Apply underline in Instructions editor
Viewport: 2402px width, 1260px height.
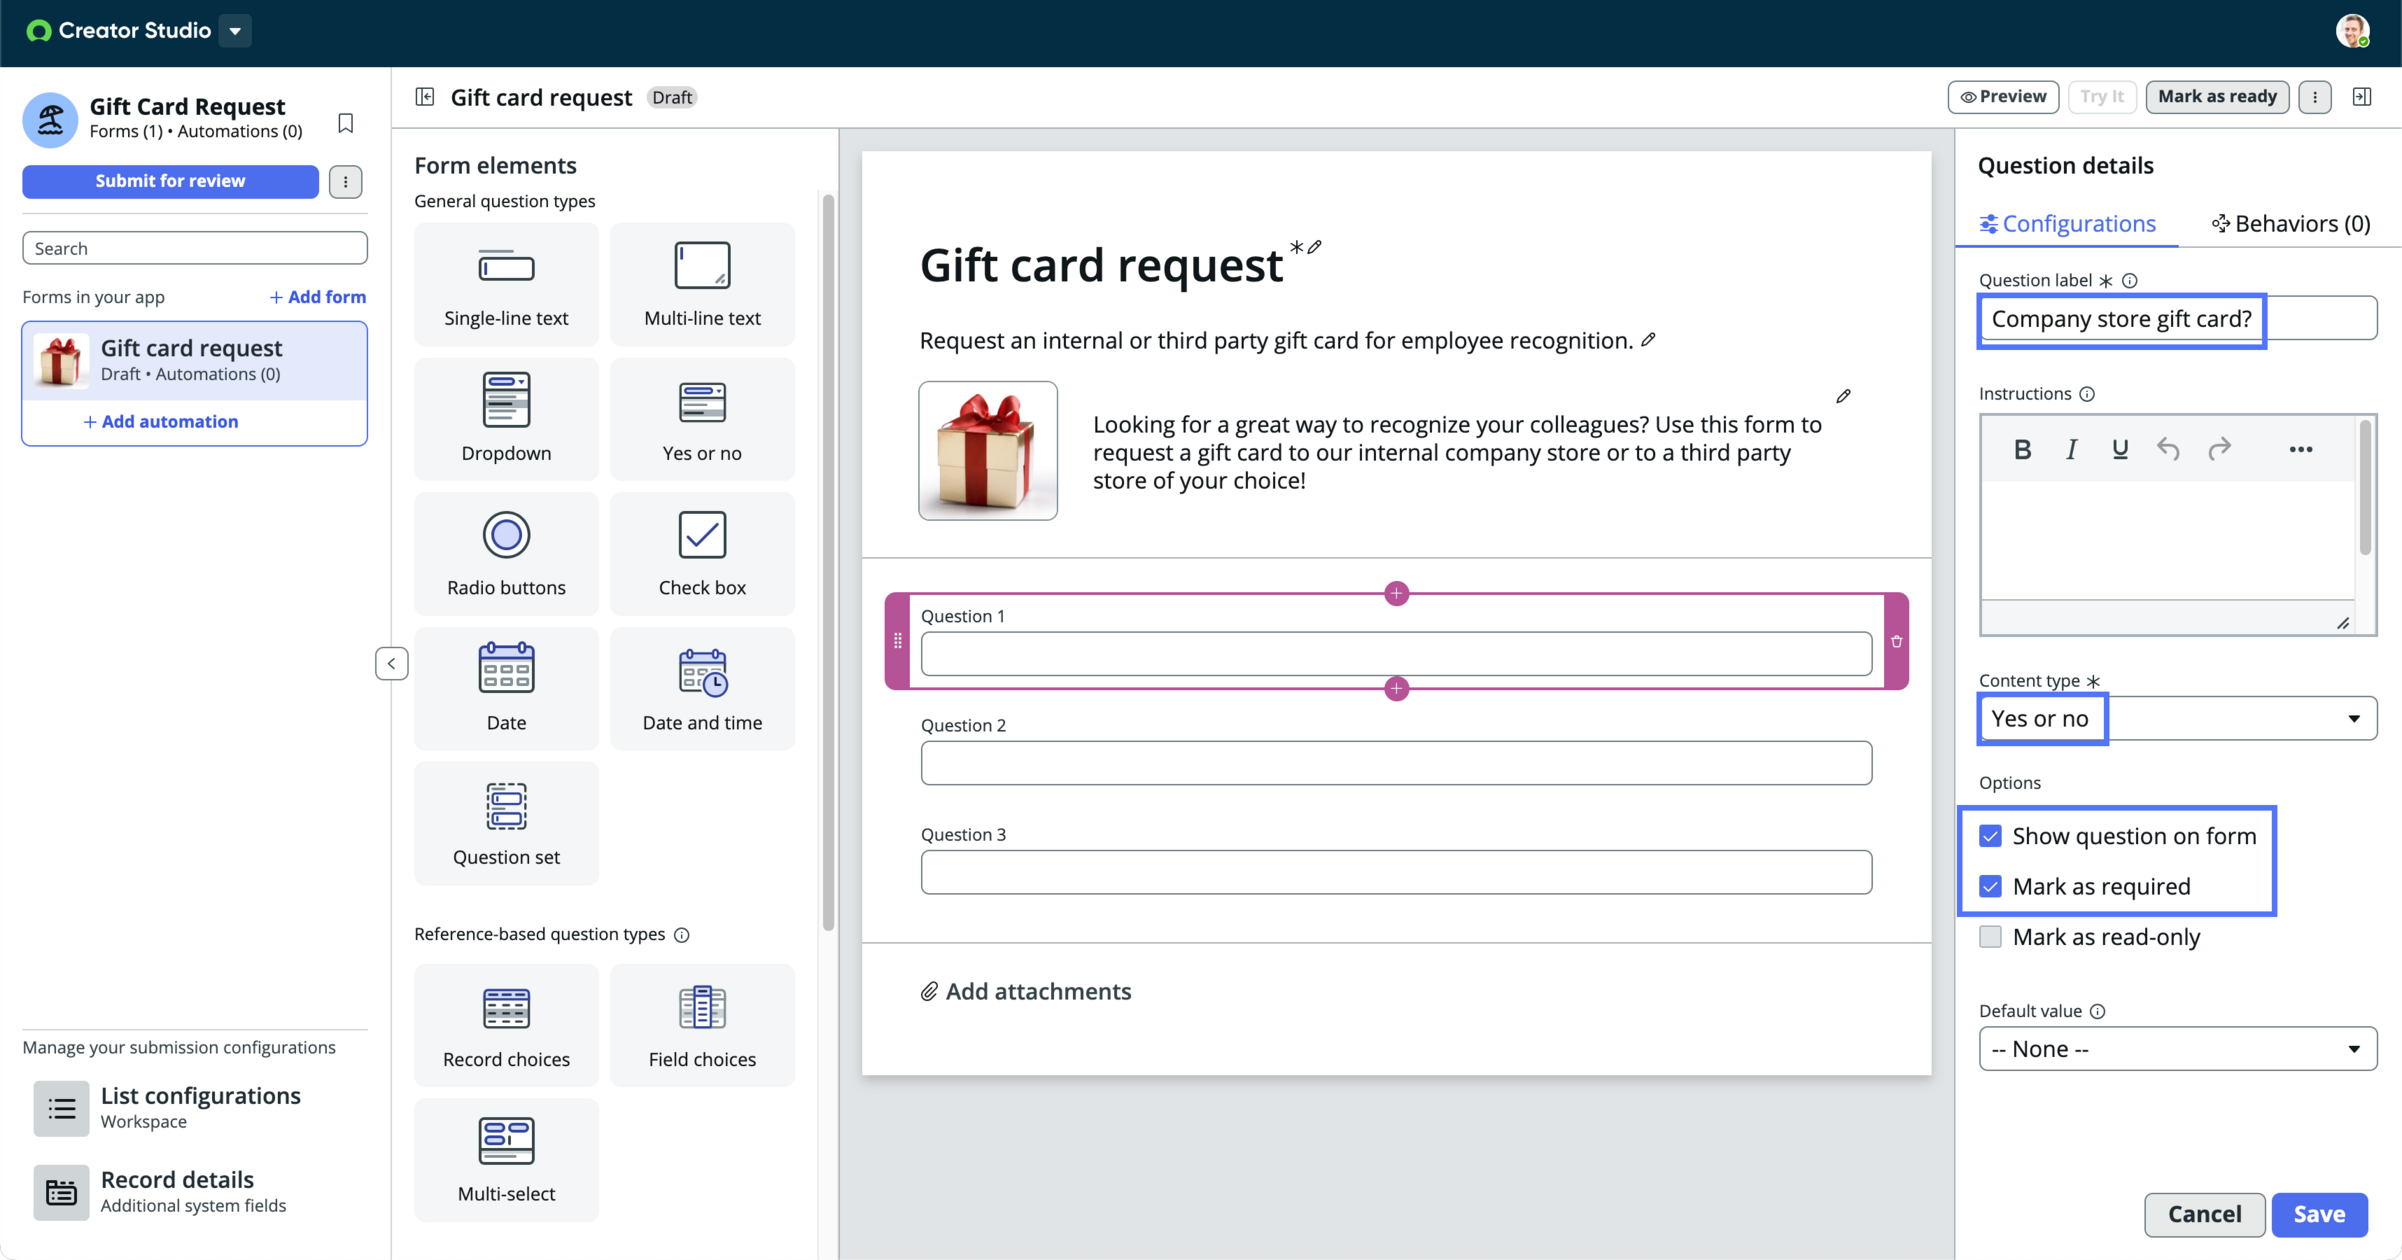2120,449
